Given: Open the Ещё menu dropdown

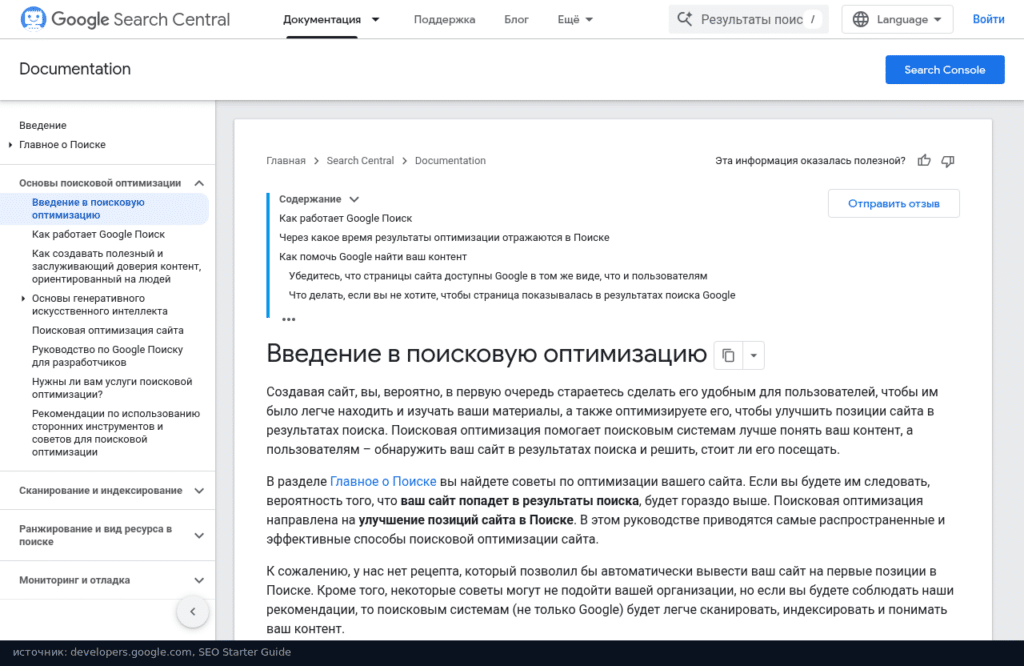Looking at the screenshot, I should tap(575, 20).
